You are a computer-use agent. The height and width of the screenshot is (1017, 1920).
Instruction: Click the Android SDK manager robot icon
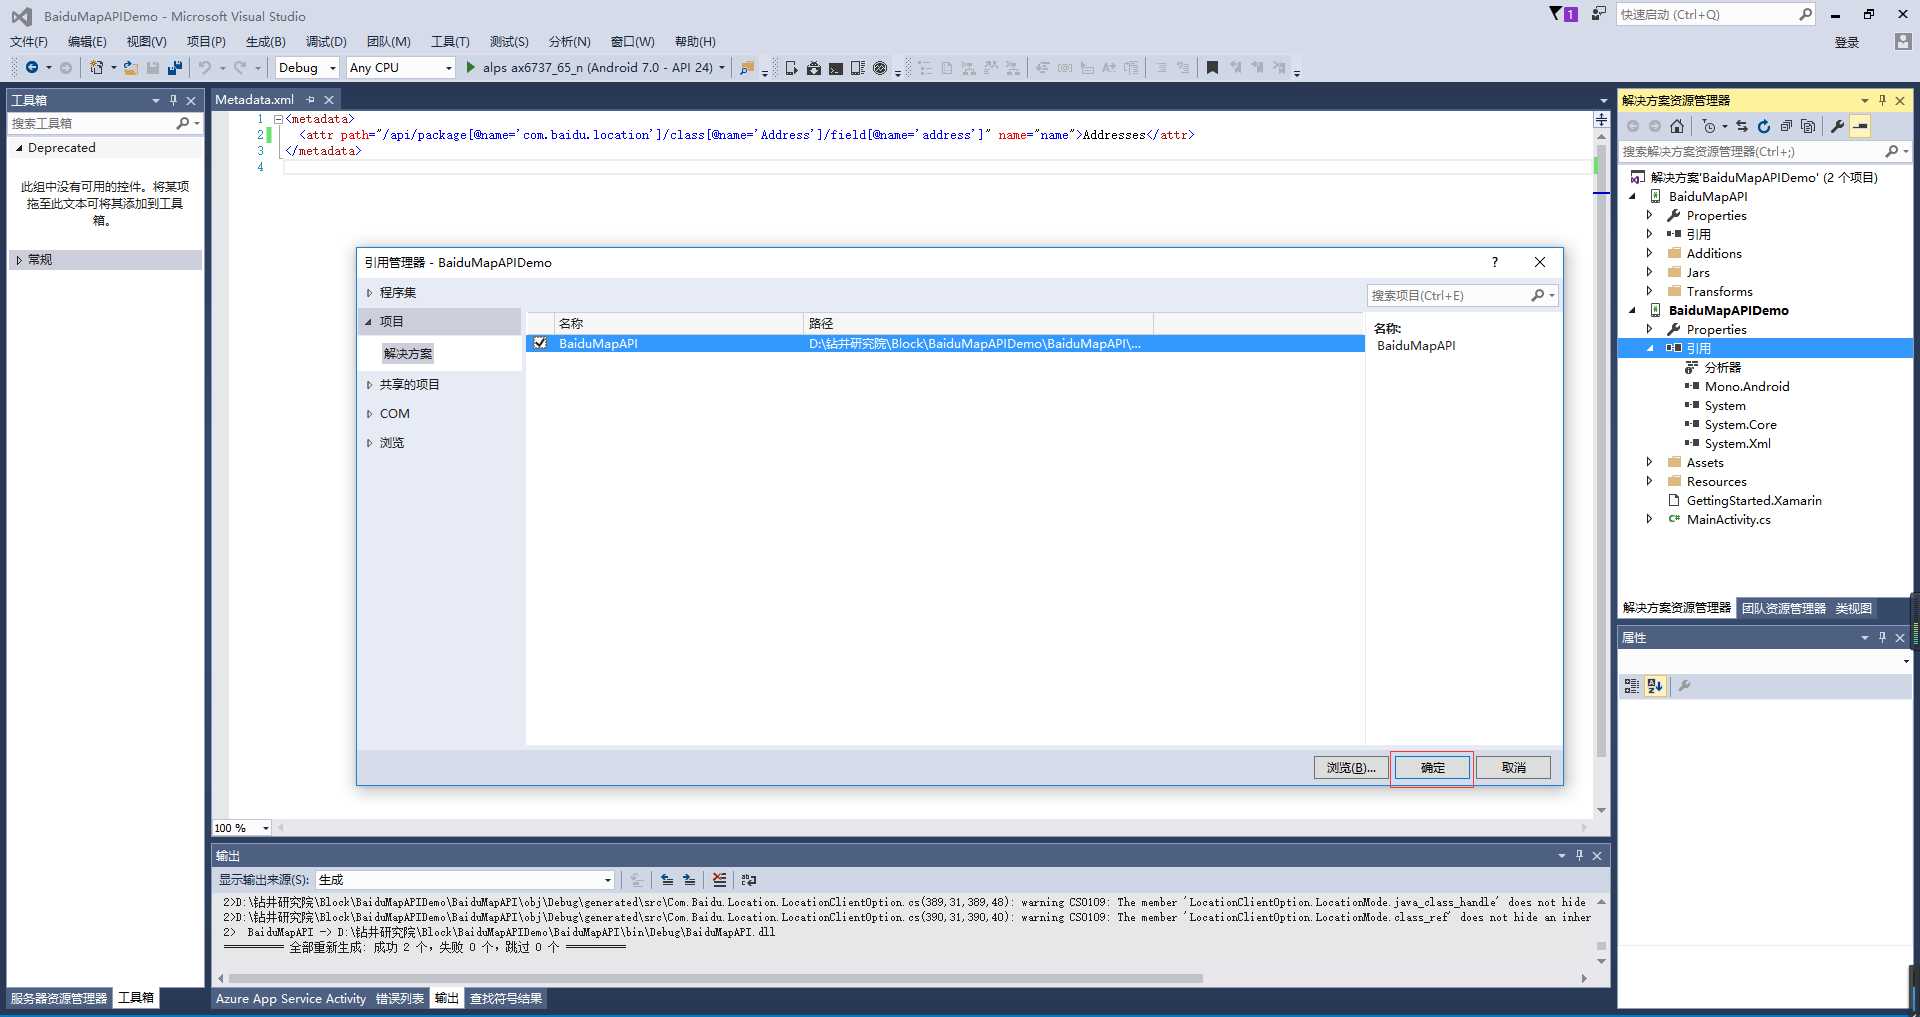(814, 68)
